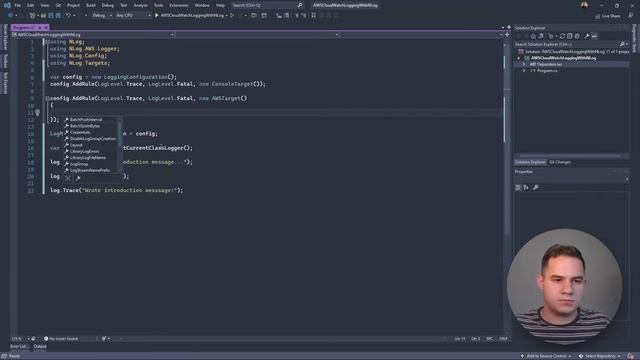Click the Save All toolbar icon
Viewport: 640px width, 360px height.
(58, 15)
